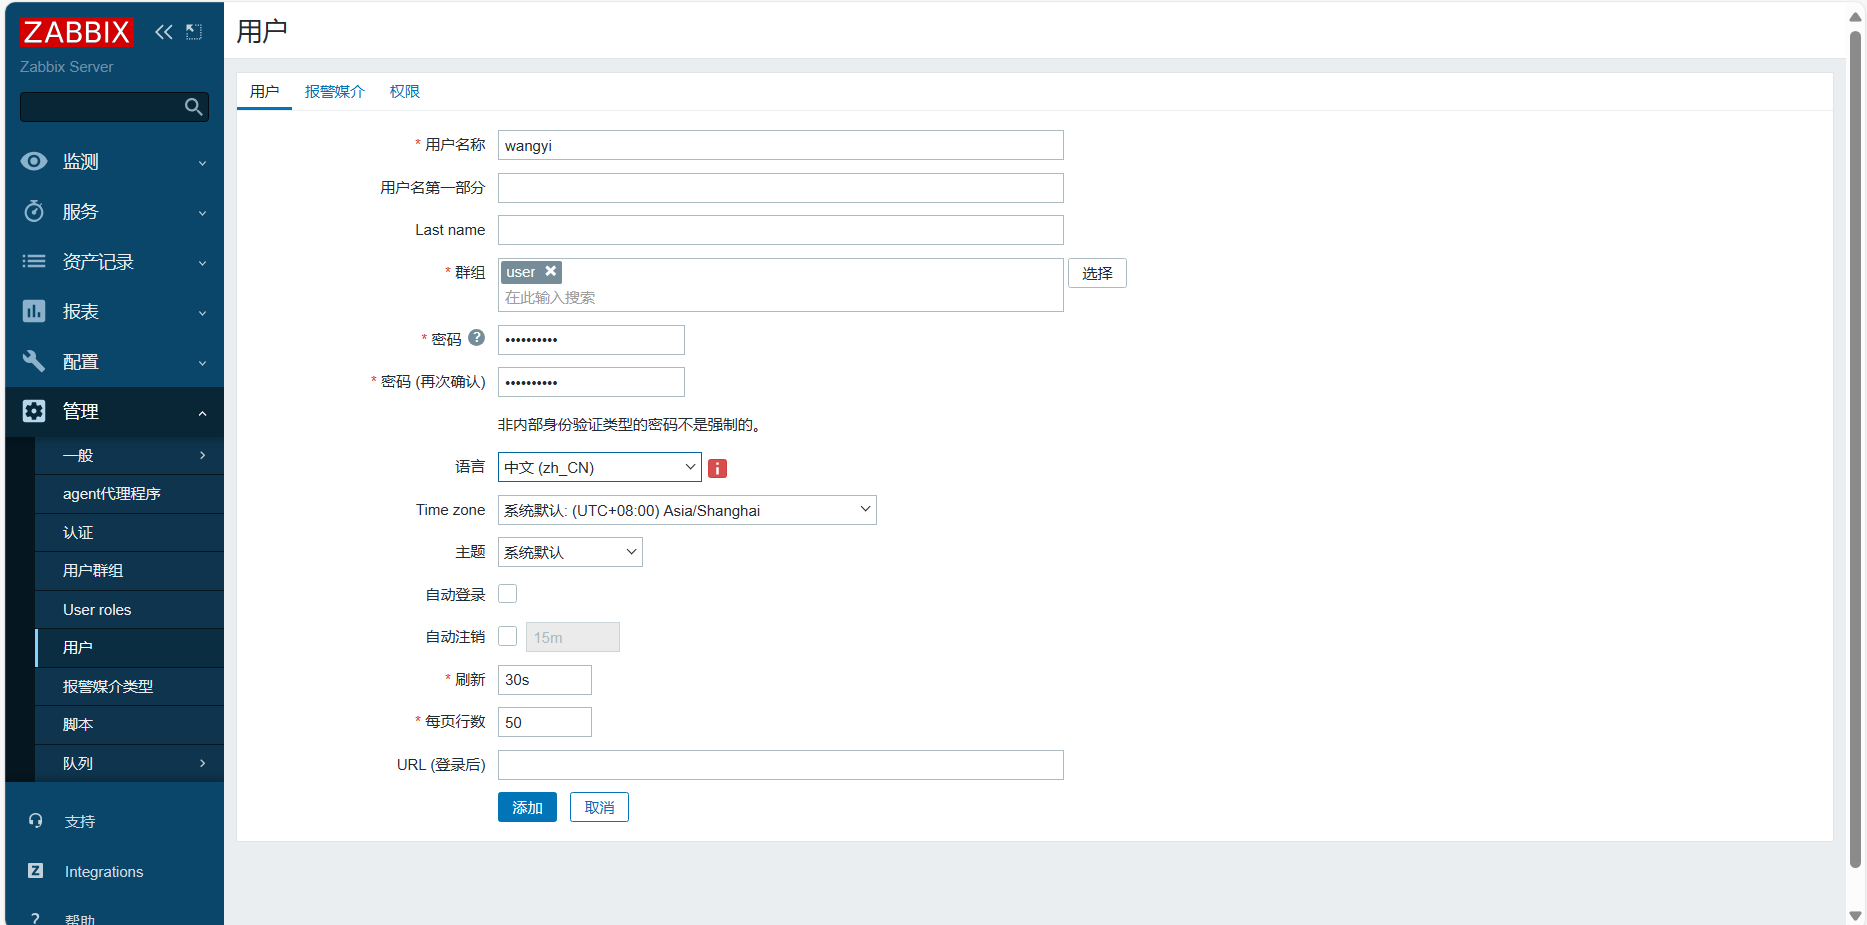Click the wrench icon for 配置
The width and height of the screenshot is (1867, 925).
34,361
